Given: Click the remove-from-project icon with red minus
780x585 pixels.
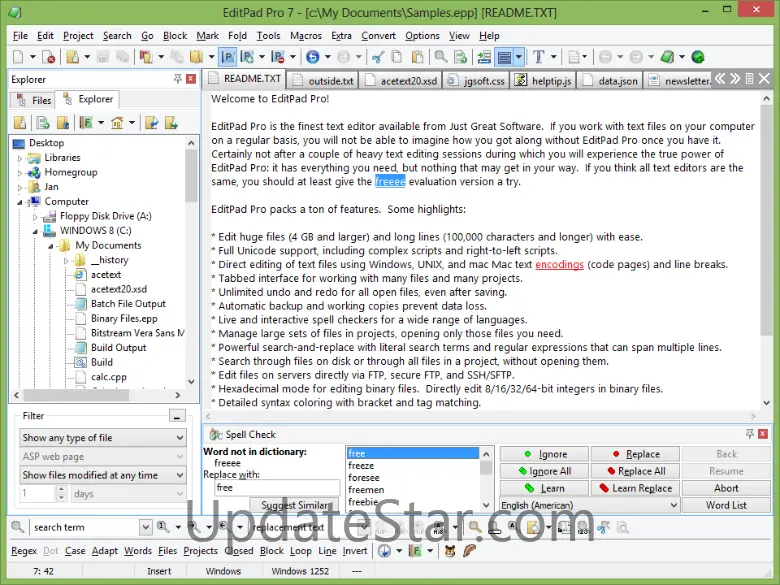Looking at the screenshot, I should click(x=278, y=57).
